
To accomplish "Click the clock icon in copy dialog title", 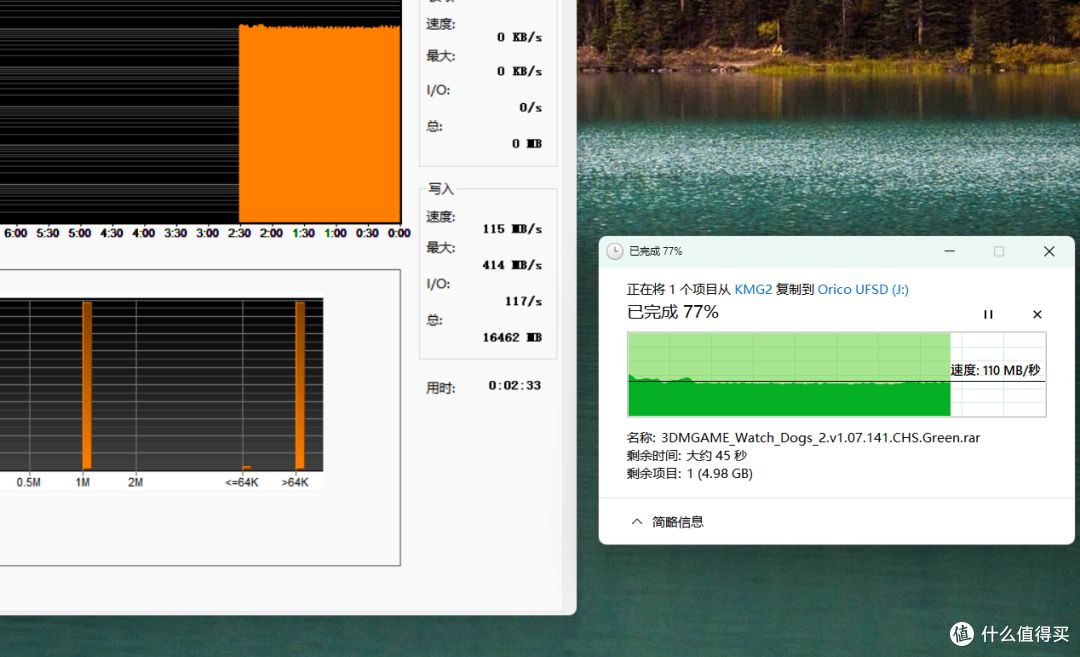I will 614,251.
